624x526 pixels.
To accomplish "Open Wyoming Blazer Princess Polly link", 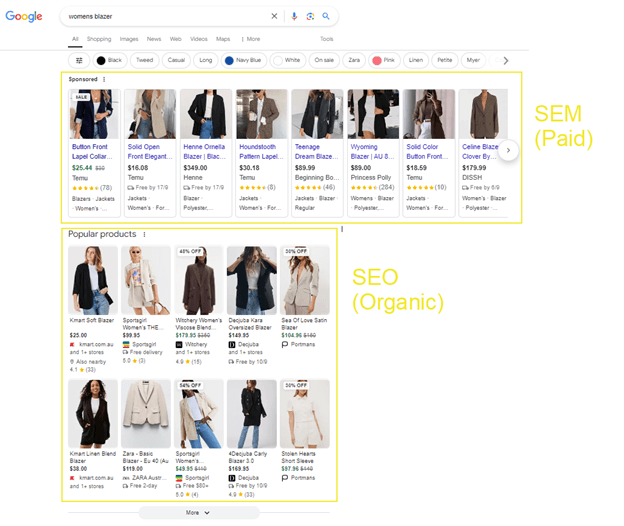I will 372,152.
